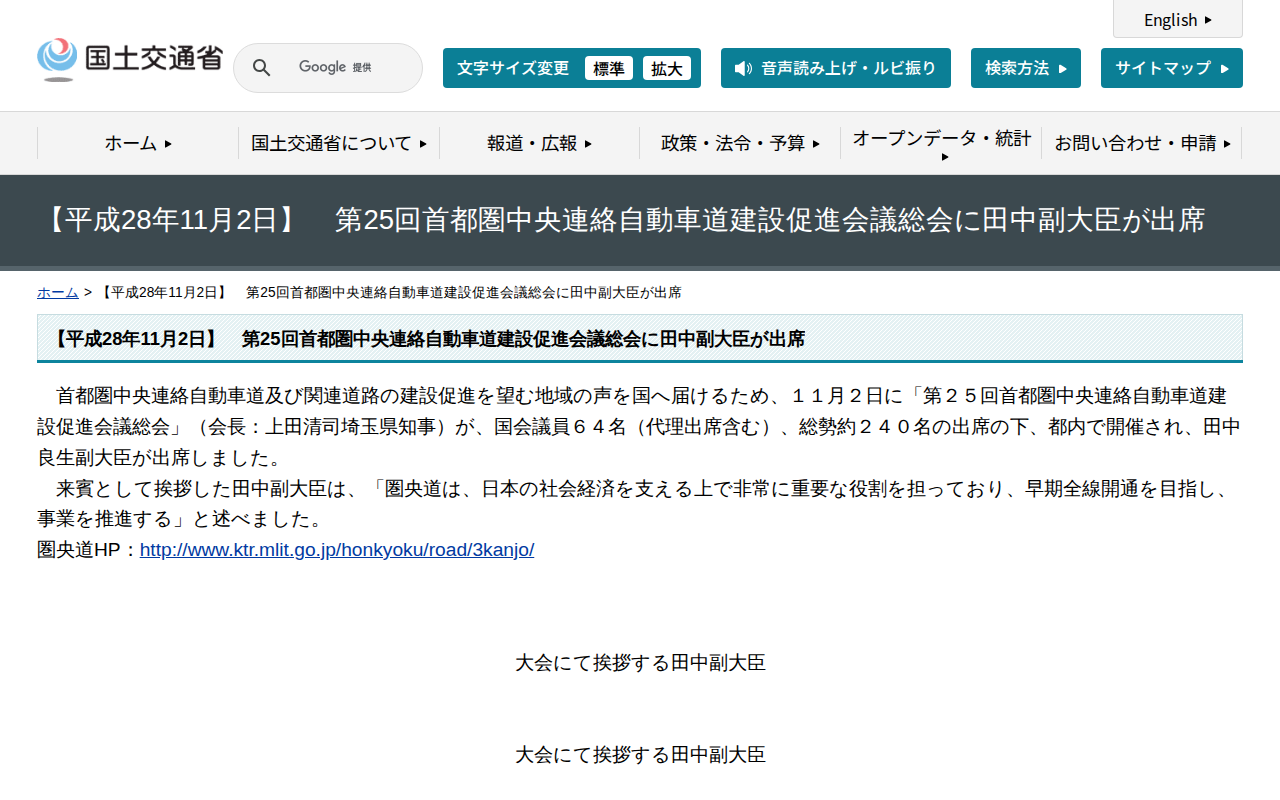Viewport: 1280px width, 800px height.
Task: Click the 国土交通省 ministry logo
Action: (129, 58)
